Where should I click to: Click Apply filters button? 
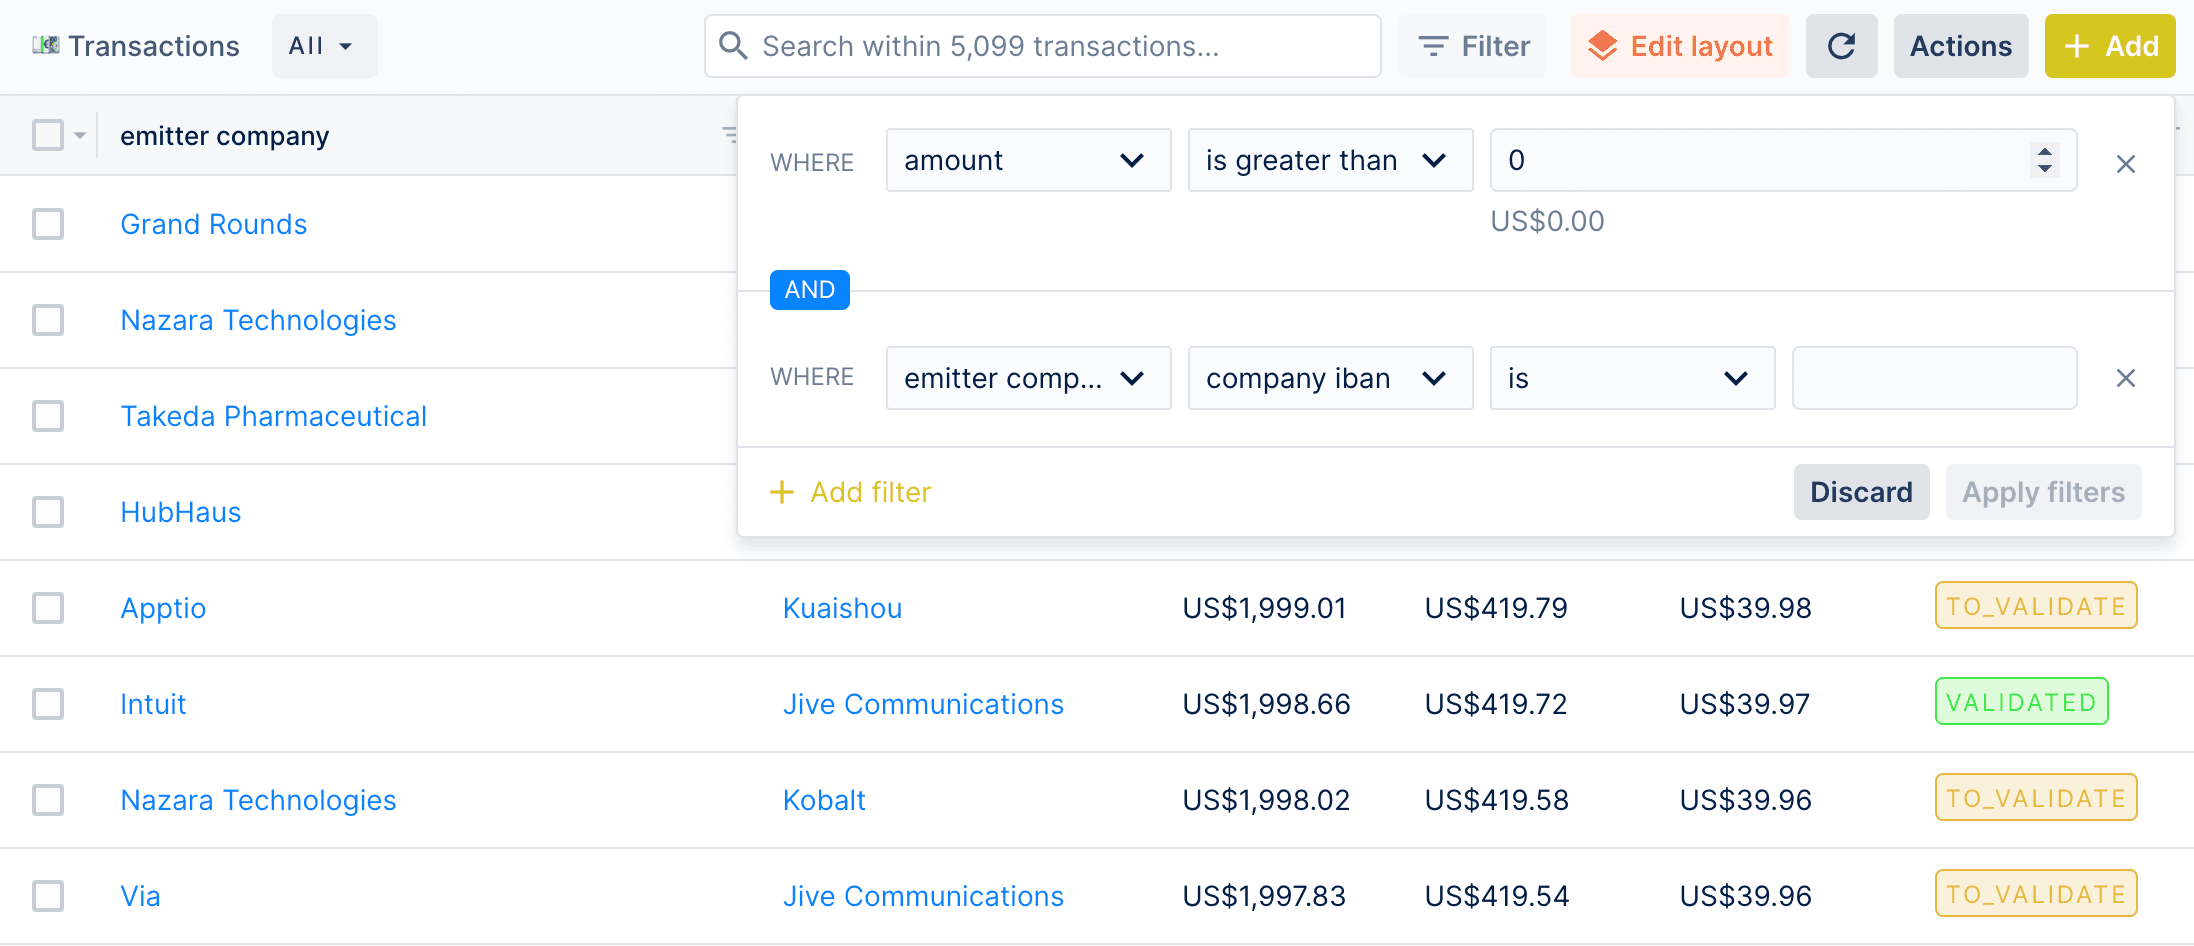(x=2043, y=492)
